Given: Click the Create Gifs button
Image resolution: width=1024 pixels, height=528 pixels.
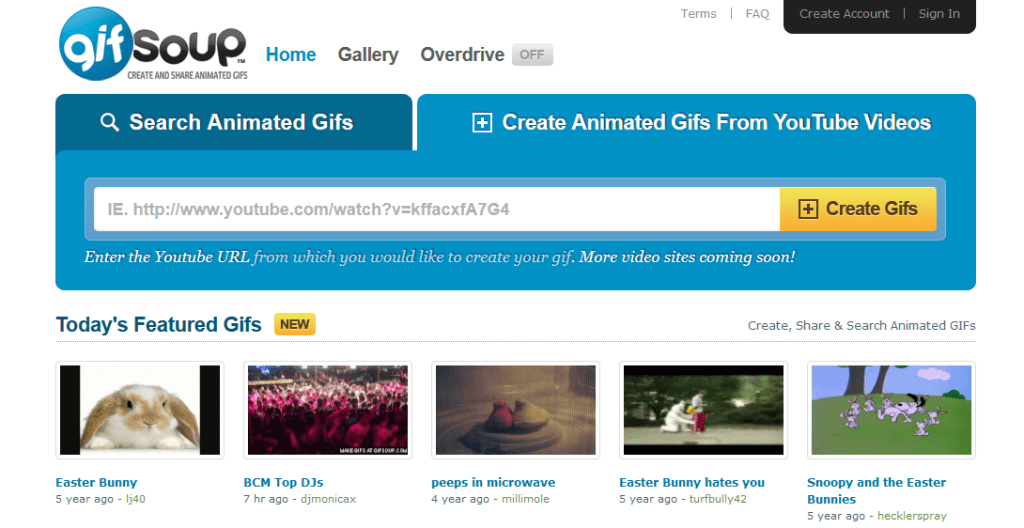Looking at the screenshot, I should pyautogui.click(x=858, y=209).
